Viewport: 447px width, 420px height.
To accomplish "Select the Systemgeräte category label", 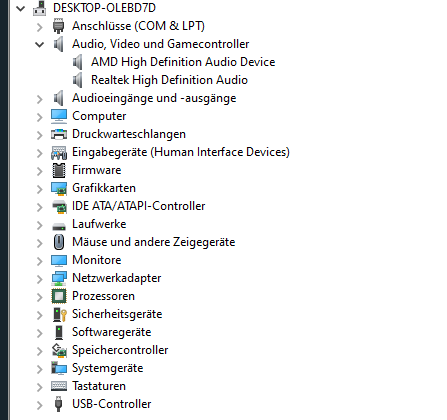I will 108,368.
